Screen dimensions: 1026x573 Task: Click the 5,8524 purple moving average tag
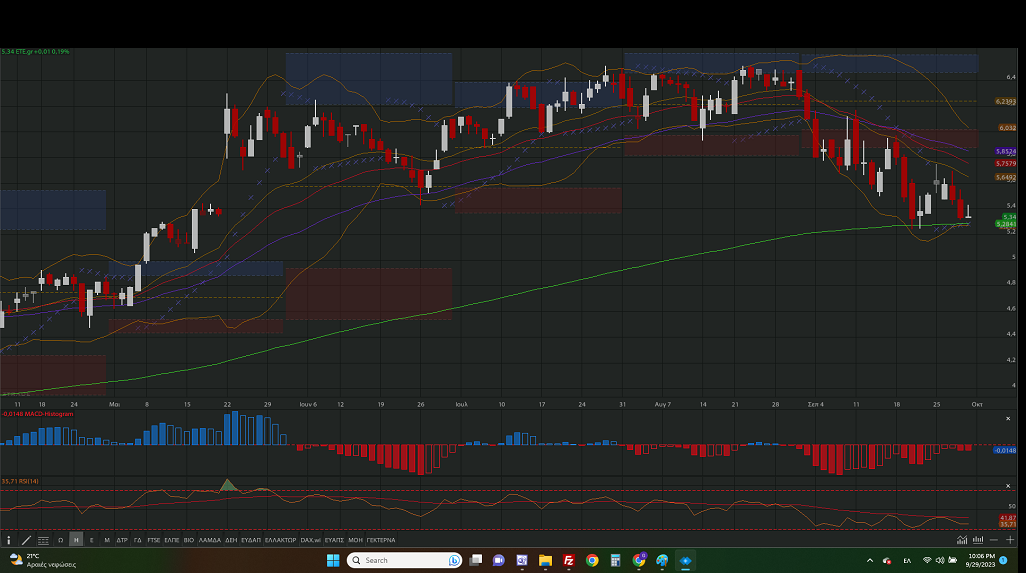click(x=1006, y=151)
